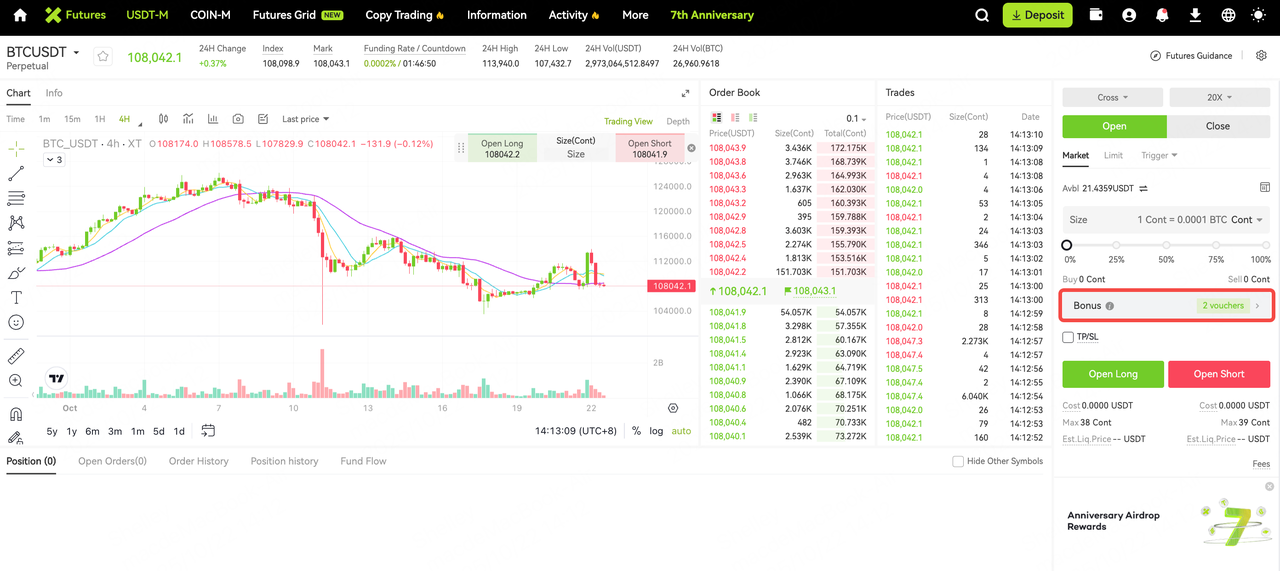Click the green Open Long button
The height and width of the screenshot is (571, 1280).
click(x=1113, y=374)
